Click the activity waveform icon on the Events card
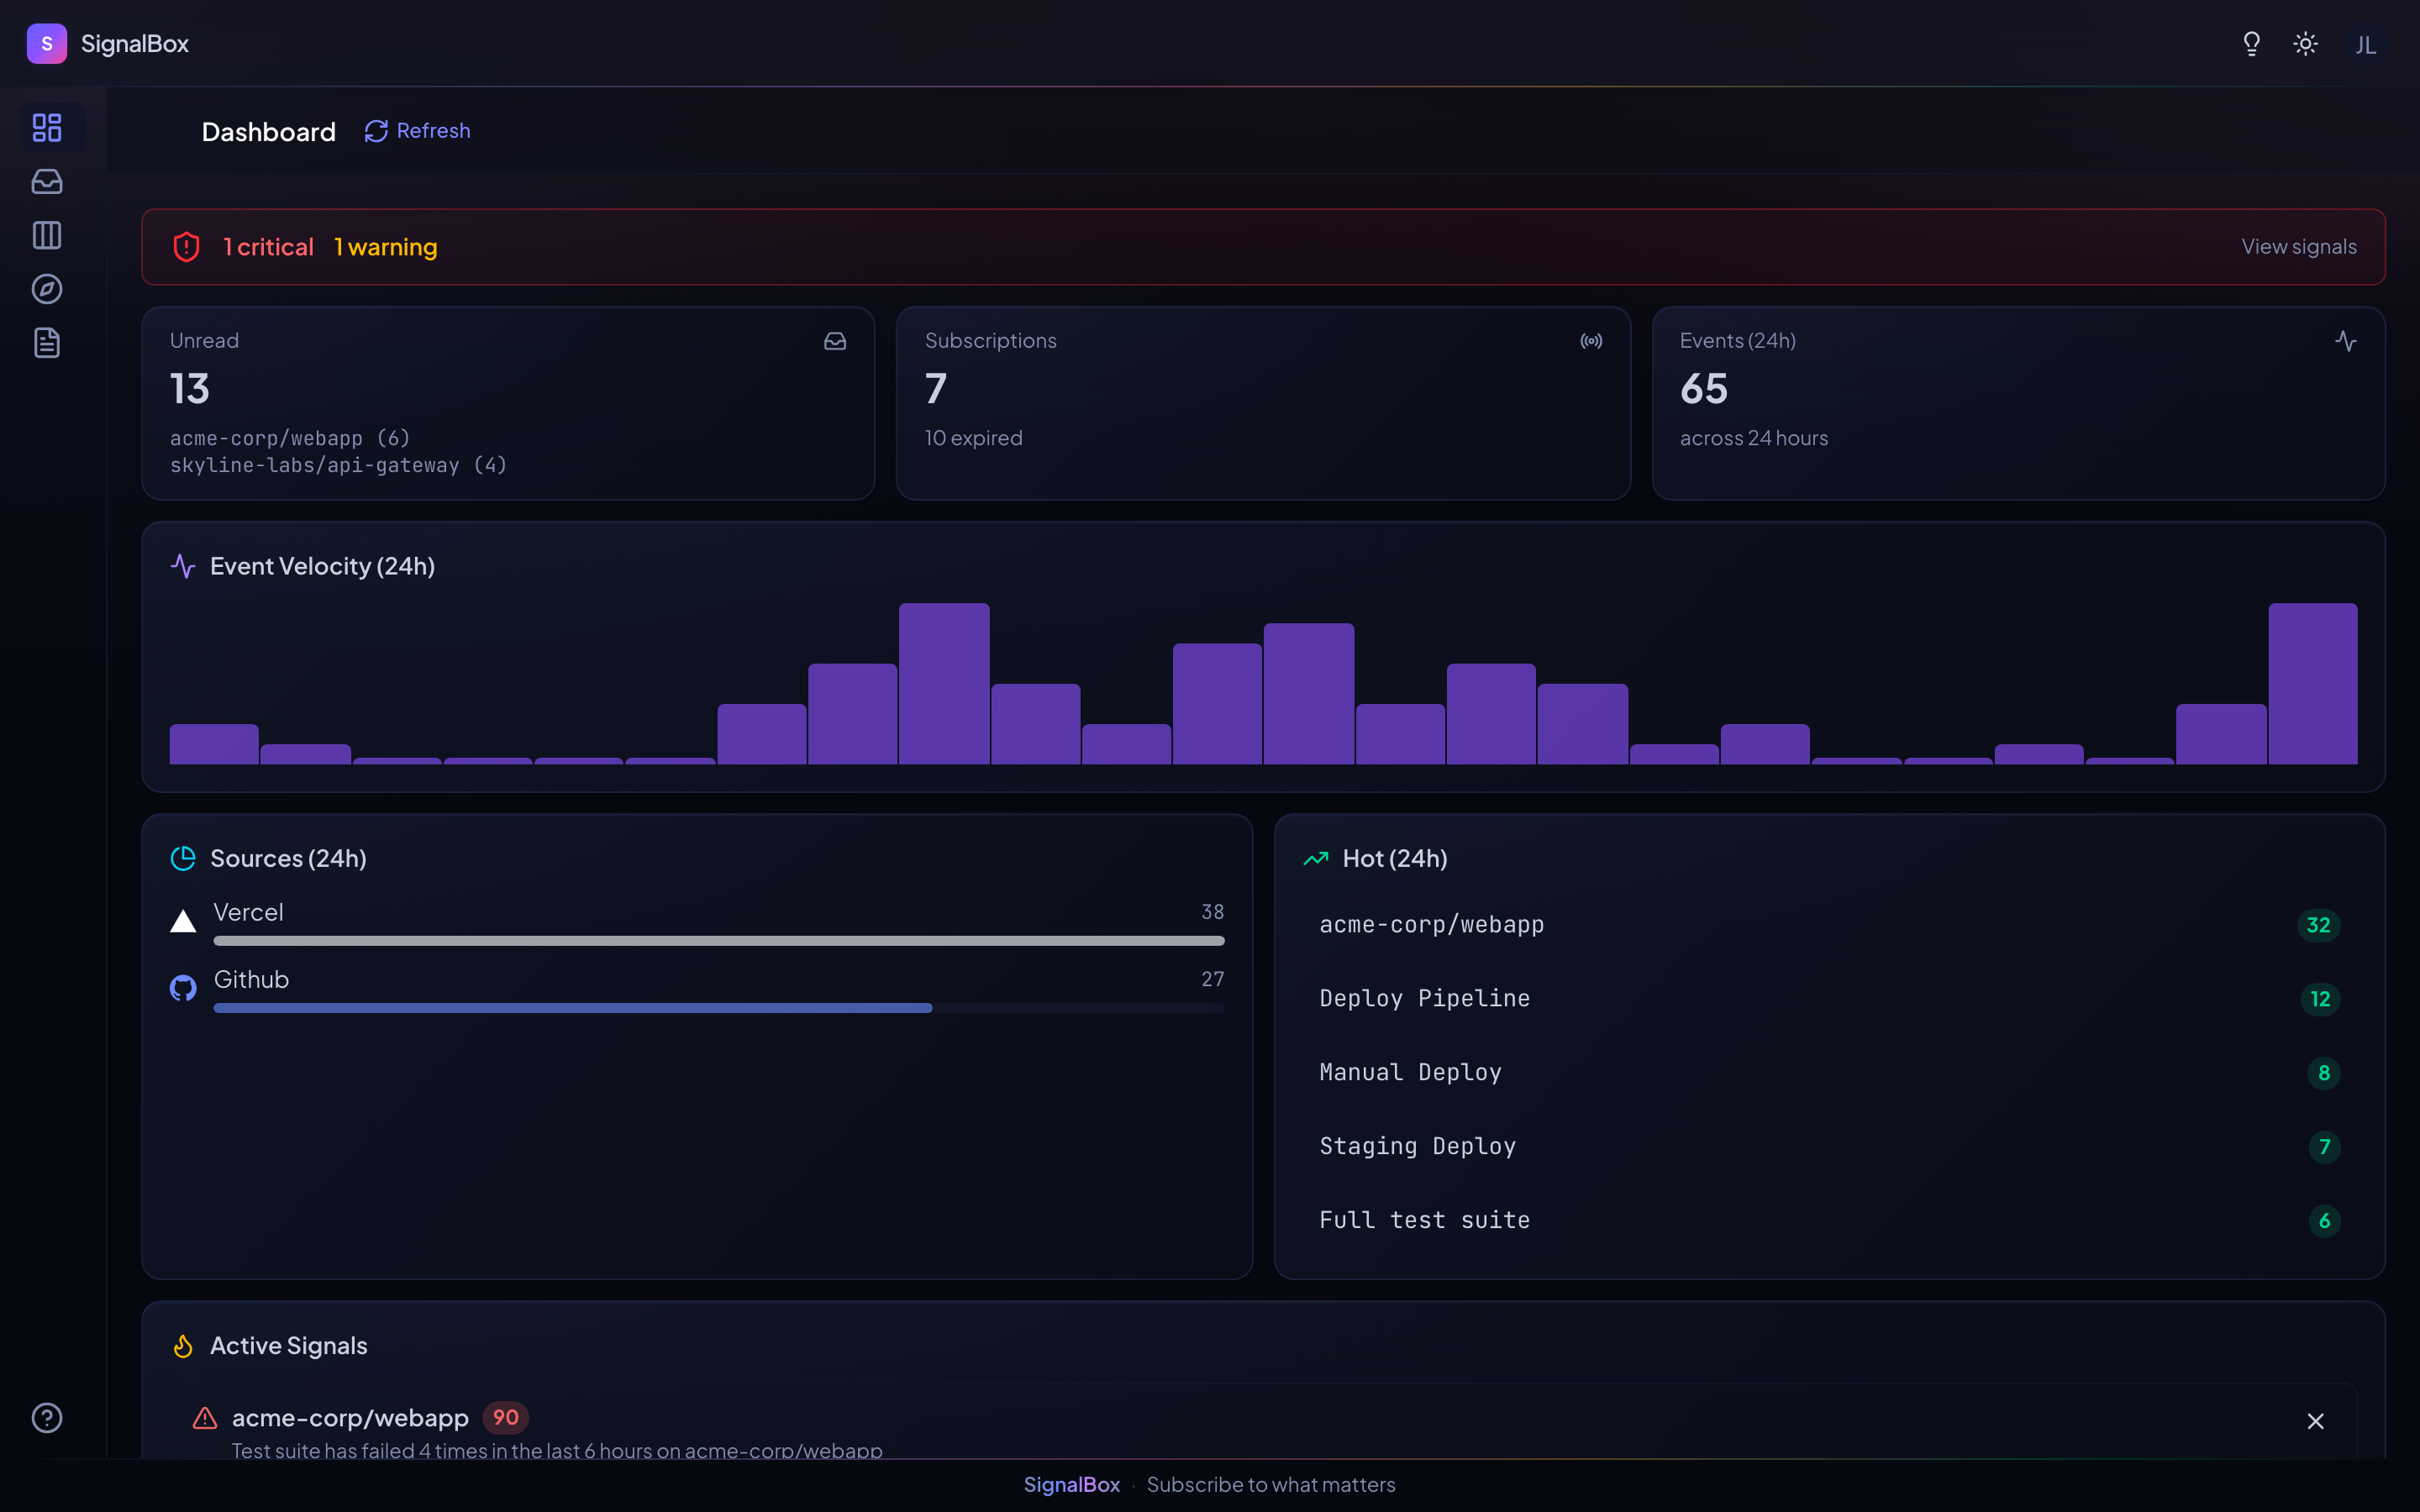The width and height of the screenshot is (2420, 1512). (x=2347, y=340)
